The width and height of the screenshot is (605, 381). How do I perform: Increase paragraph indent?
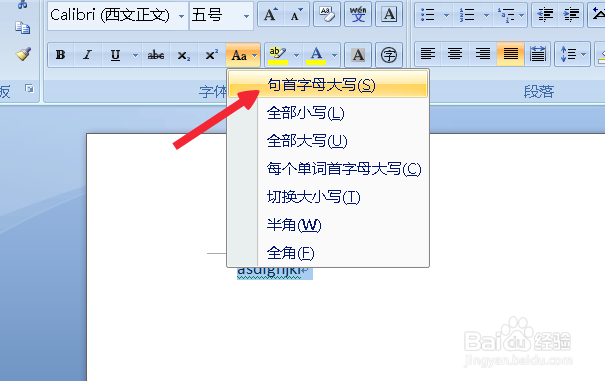click(570, 15)
